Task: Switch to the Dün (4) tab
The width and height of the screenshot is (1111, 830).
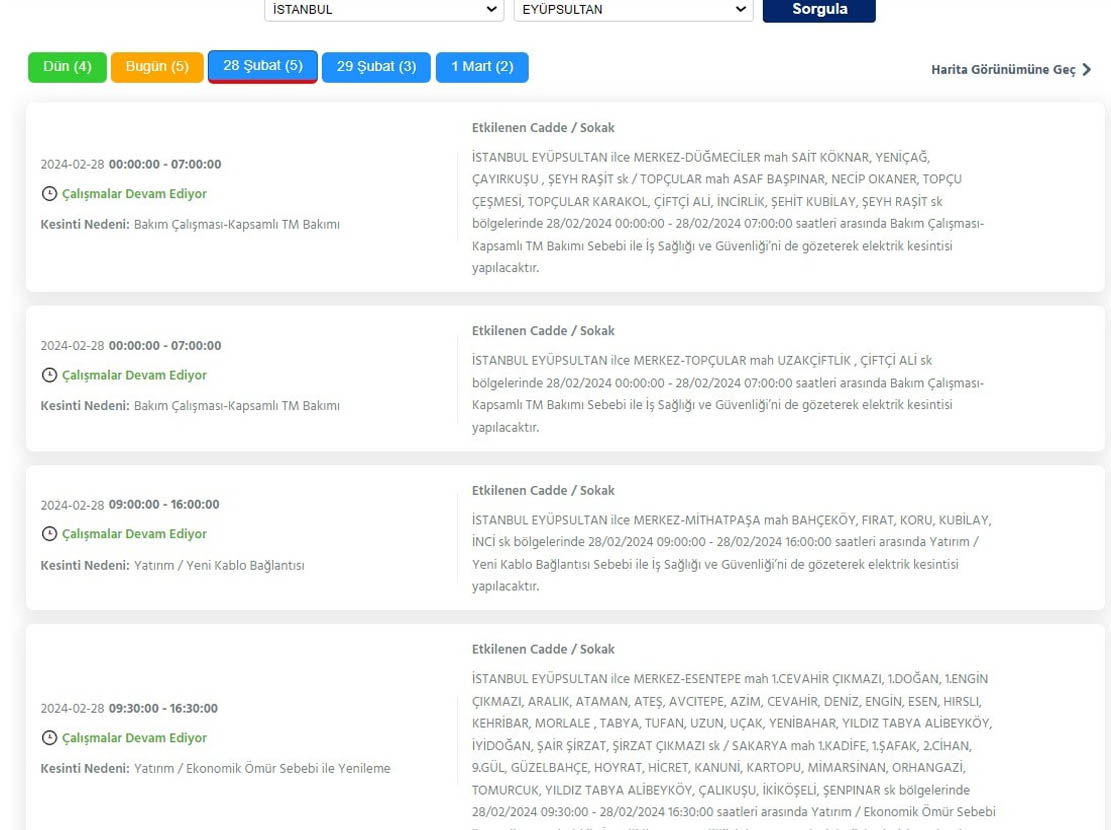Action: [67, 67]
